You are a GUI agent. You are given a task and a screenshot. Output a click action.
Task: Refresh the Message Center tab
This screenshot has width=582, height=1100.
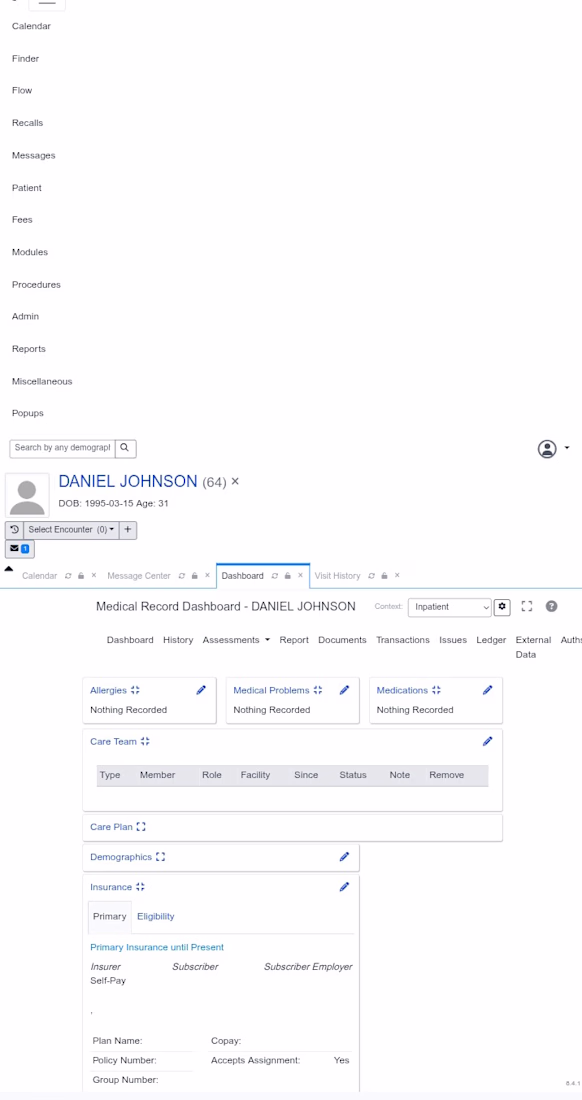click(x=182, y=576)
